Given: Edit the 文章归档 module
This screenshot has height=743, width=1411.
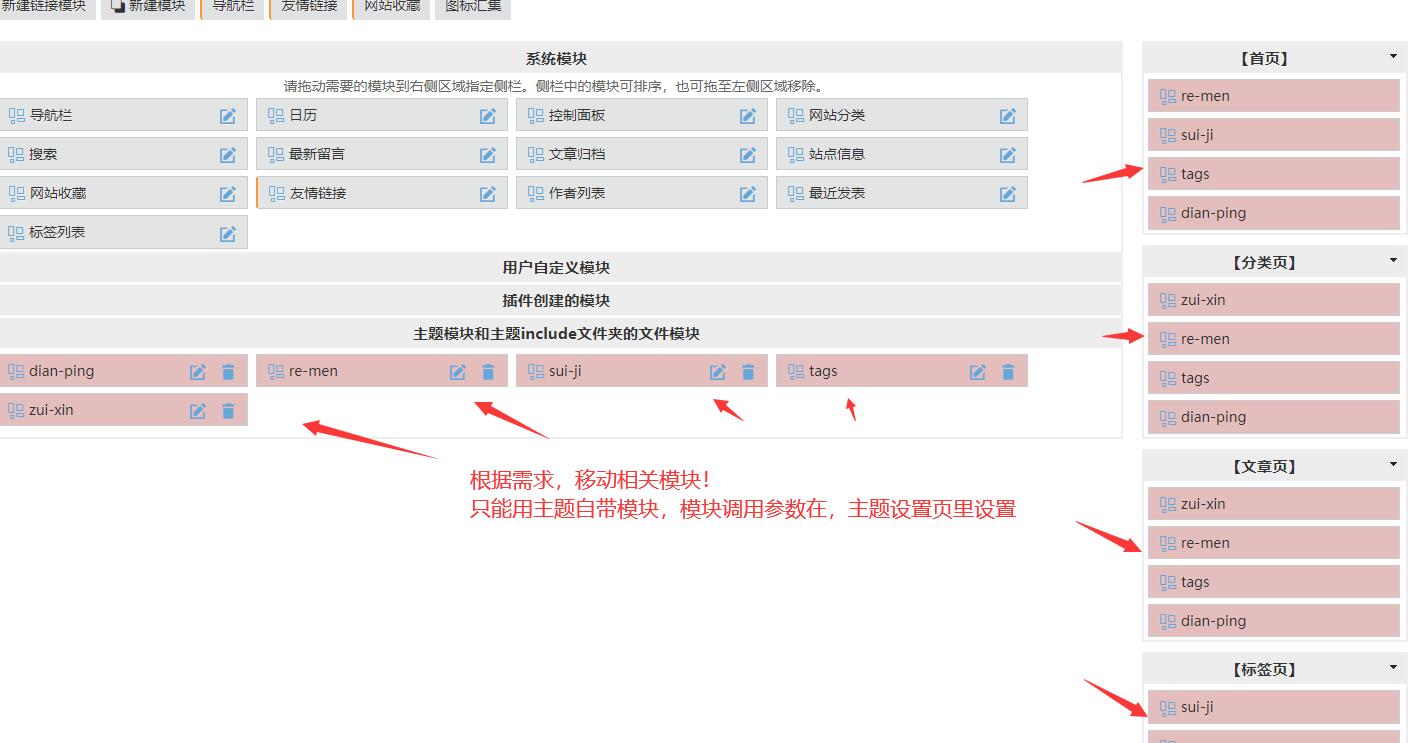Looking at the screenshot, I should 748,155.
